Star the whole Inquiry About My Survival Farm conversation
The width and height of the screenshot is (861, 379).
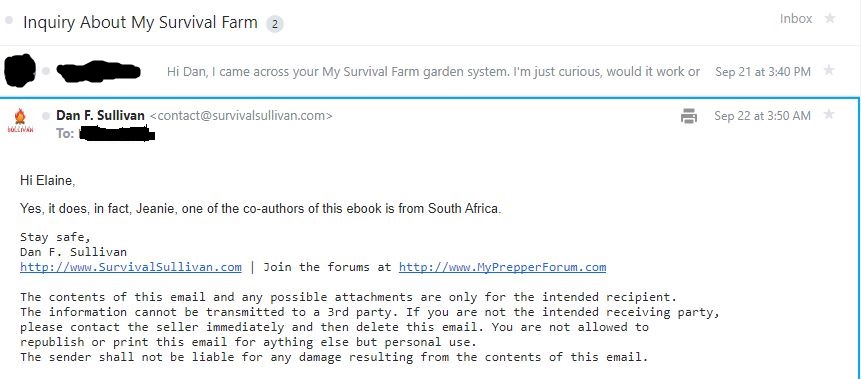coord(830,19)
